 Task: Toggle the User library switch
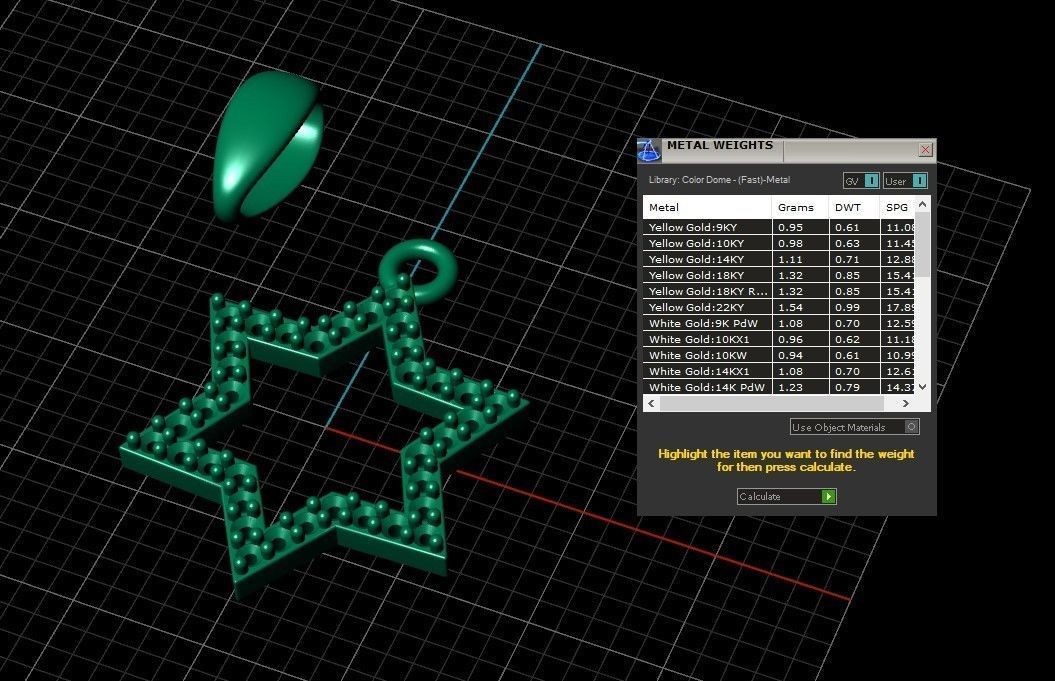click(x=906, y=181)
